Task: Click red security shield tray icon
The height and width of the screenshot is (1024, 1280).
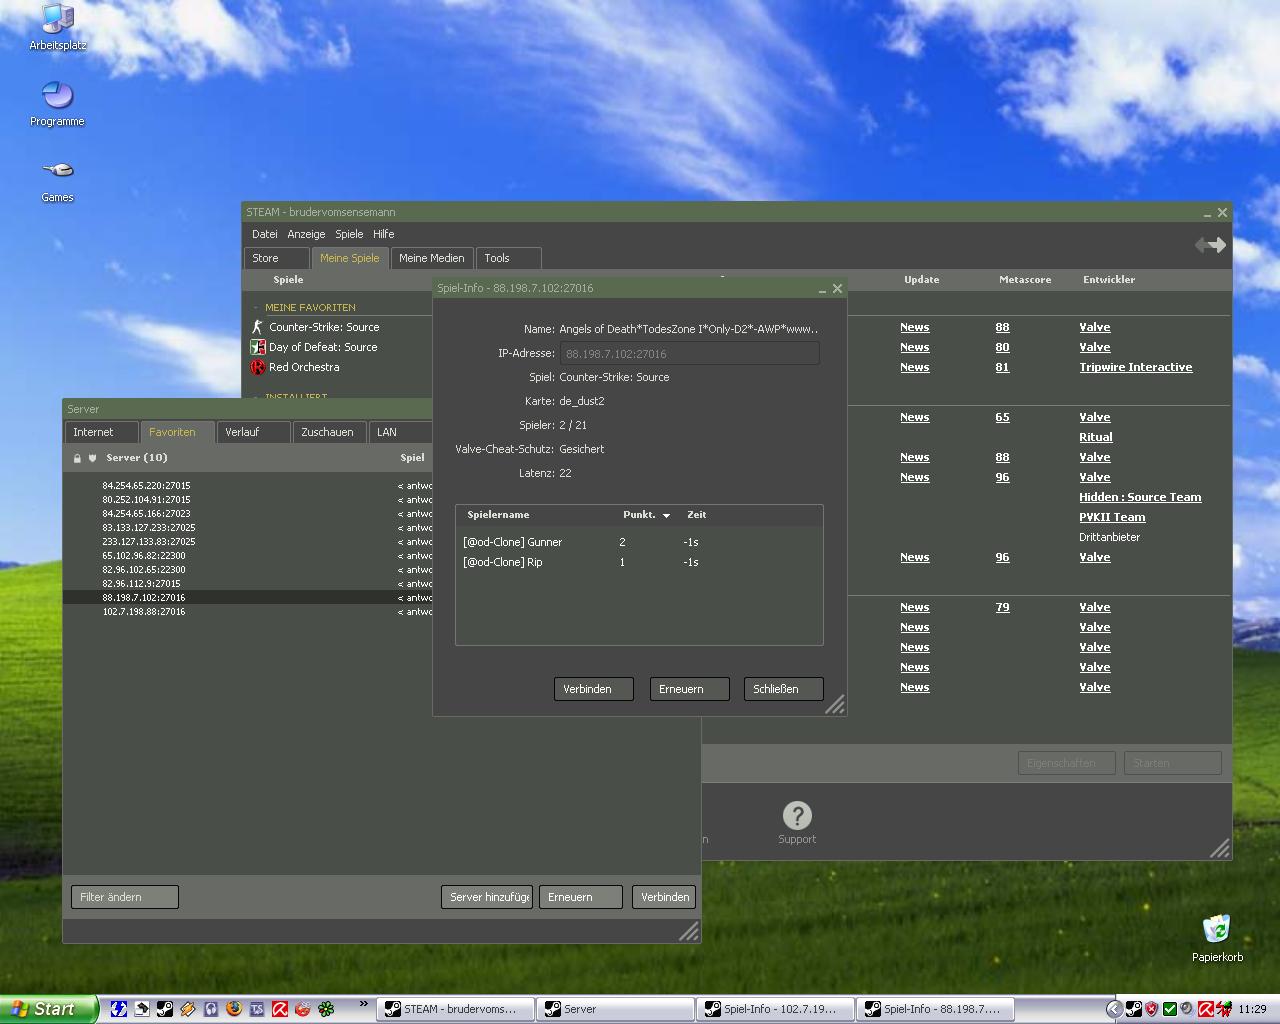Action: point(1151,1009)
